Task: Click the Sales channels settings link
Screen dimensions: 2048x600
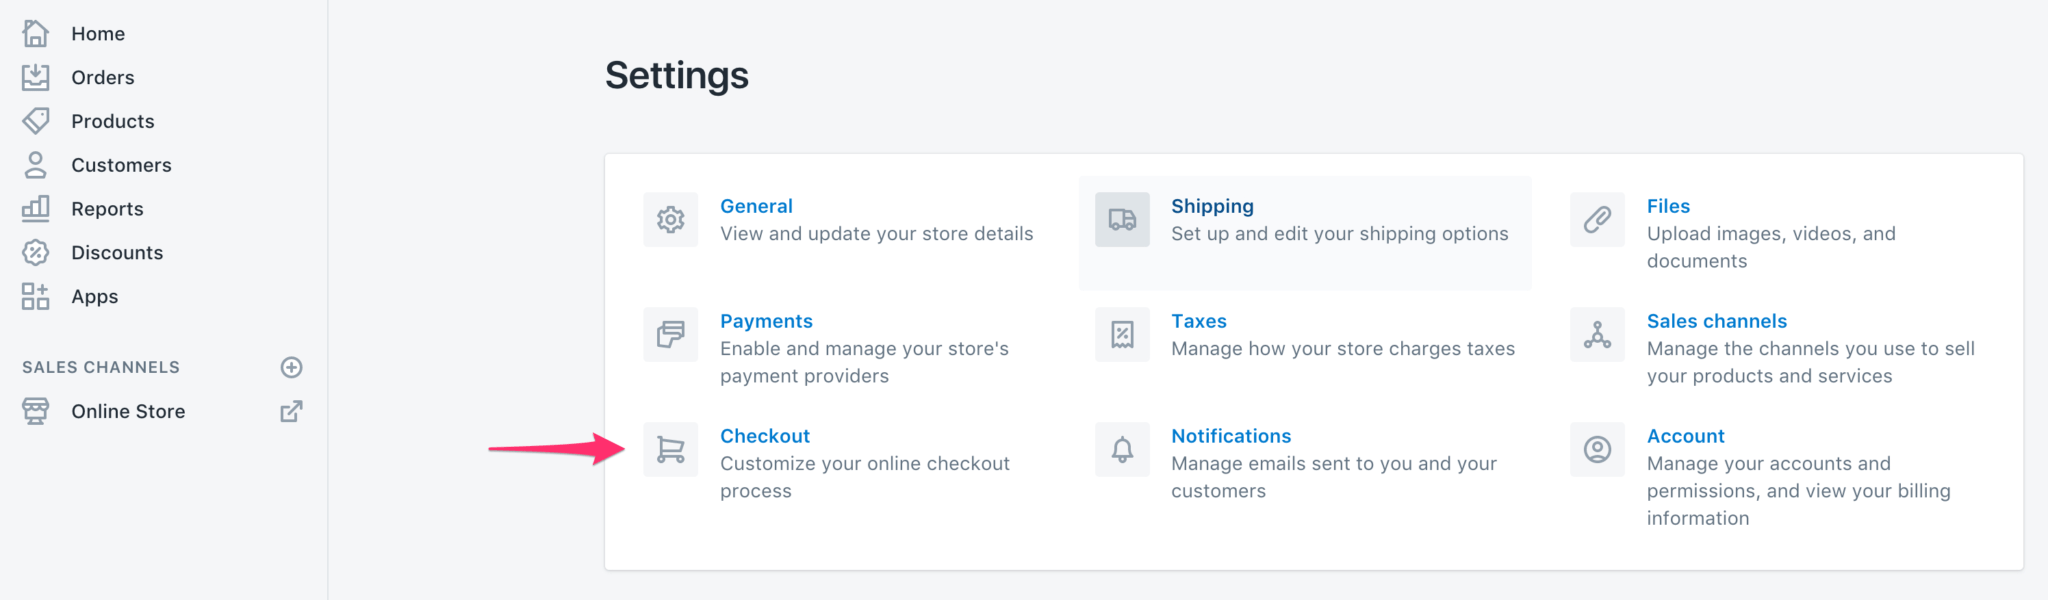Action: [1717, 320]
